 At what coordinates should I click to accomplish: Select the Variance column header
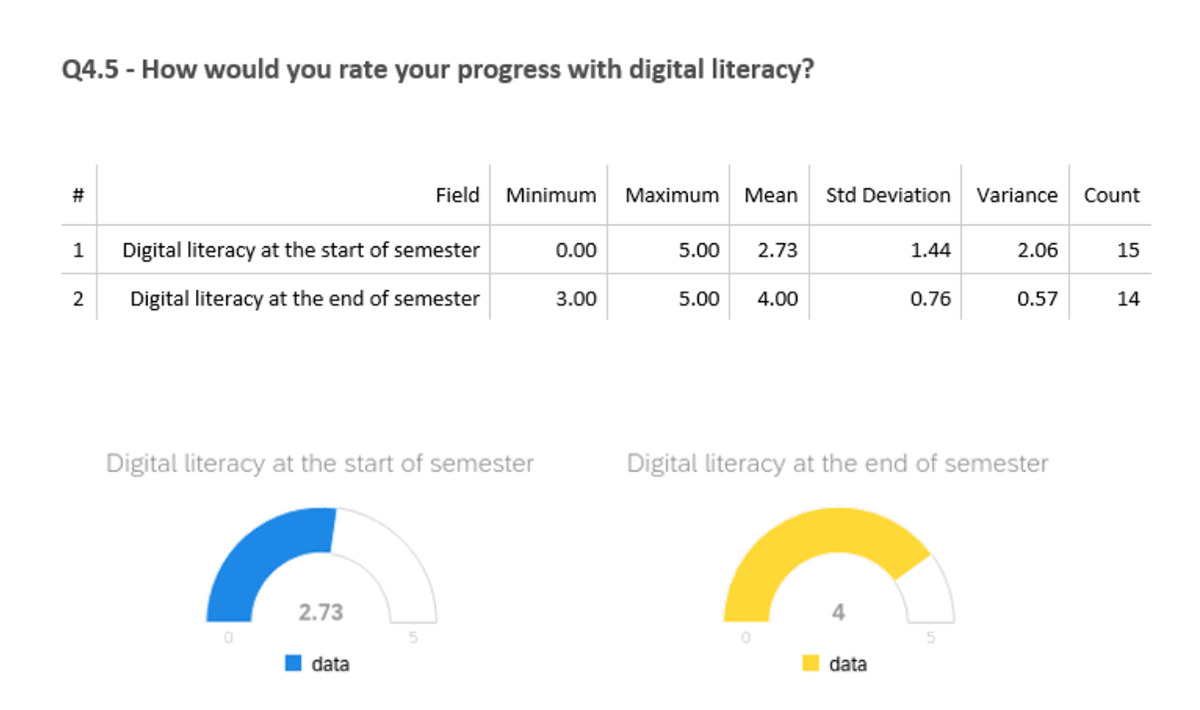click(x=1017, y=196)
